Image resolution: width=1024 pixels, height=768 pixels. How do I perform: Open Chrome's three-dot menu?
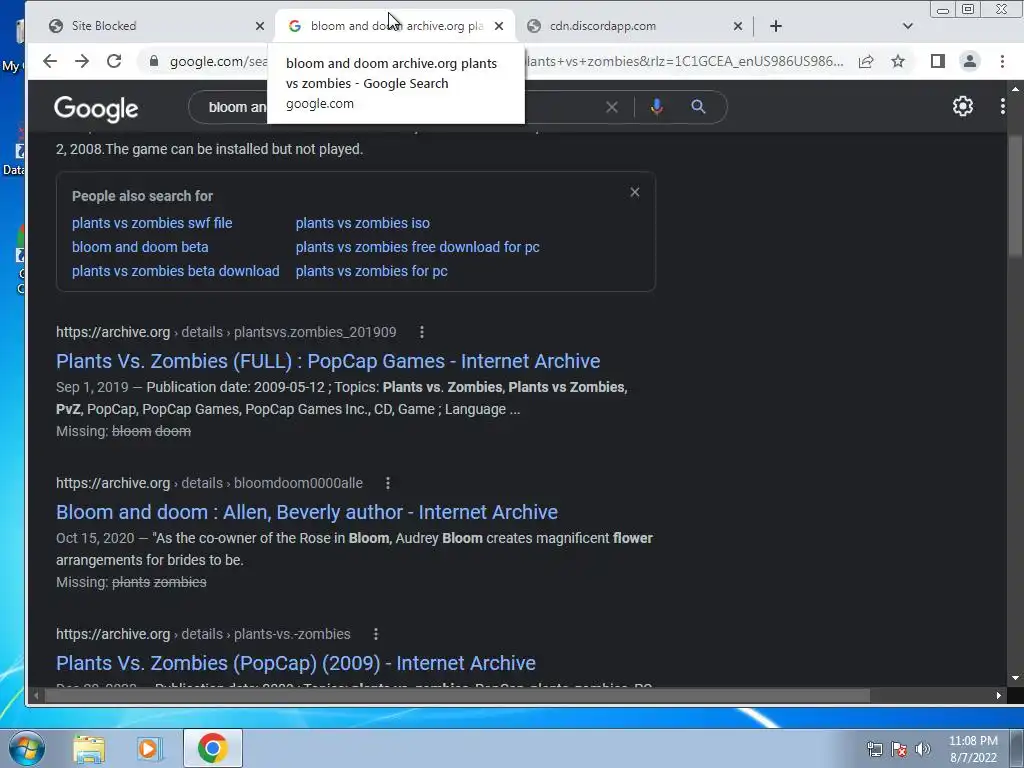(1002, 61)
